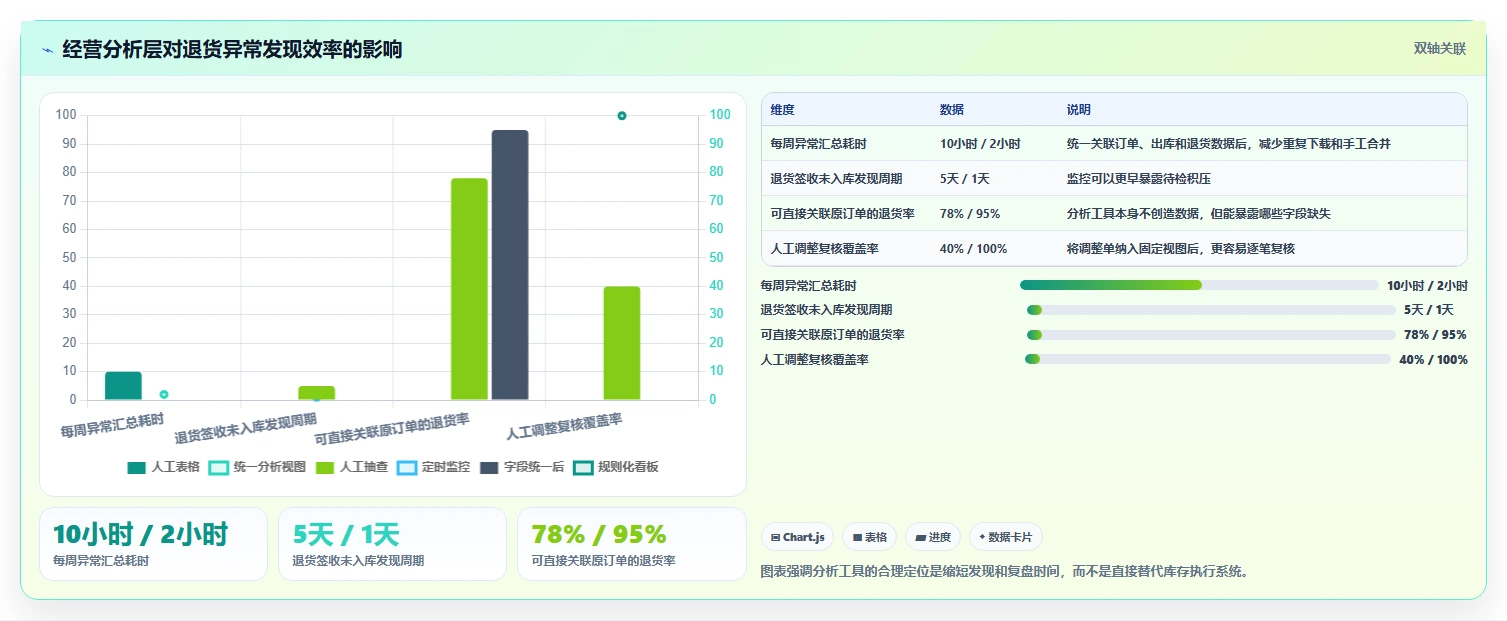
Task: Click the caption starting 图表强调分析工具
Action: 1005,572
